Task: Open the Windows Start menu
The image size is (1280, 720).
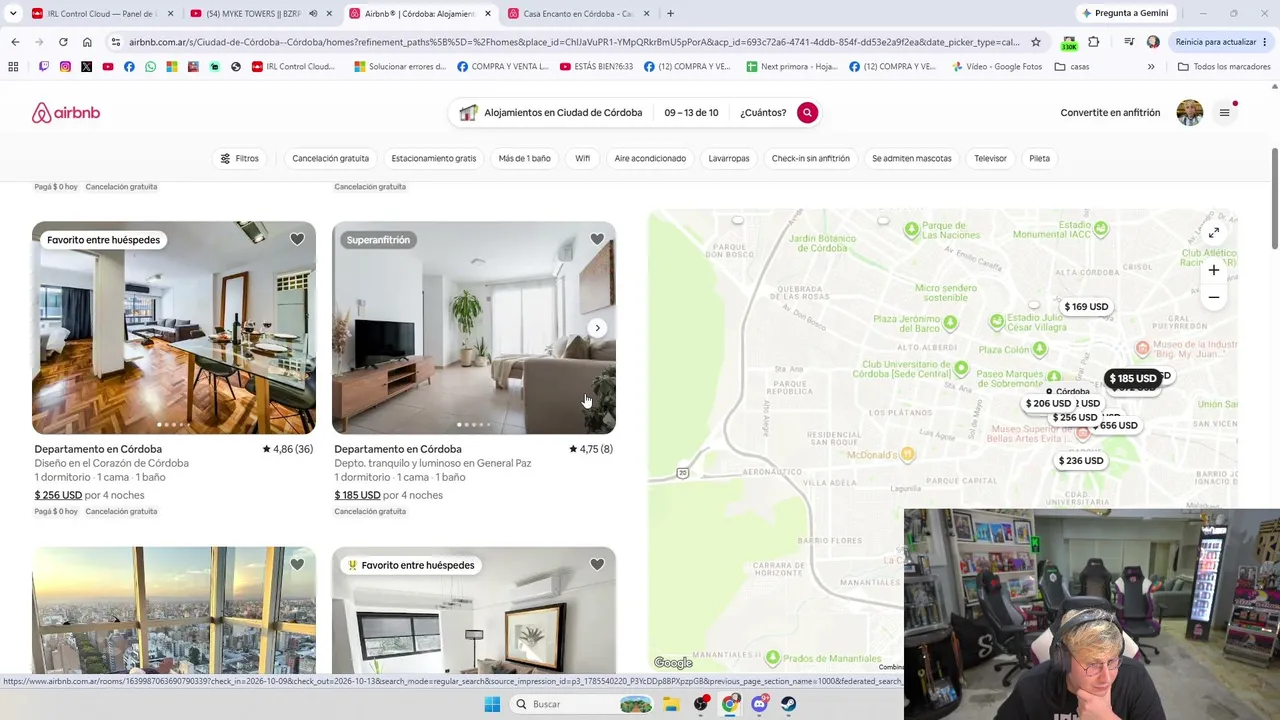Action: 492,704
